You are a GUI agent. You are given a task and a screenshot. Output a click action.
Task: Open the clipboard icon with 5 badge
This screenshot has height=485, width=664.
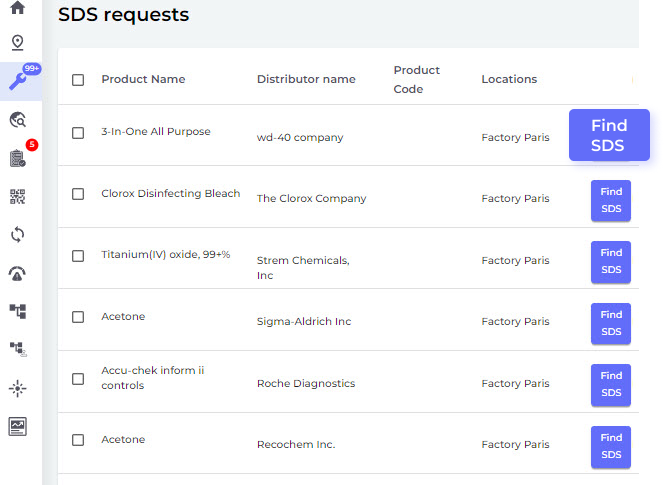point(17,158)
